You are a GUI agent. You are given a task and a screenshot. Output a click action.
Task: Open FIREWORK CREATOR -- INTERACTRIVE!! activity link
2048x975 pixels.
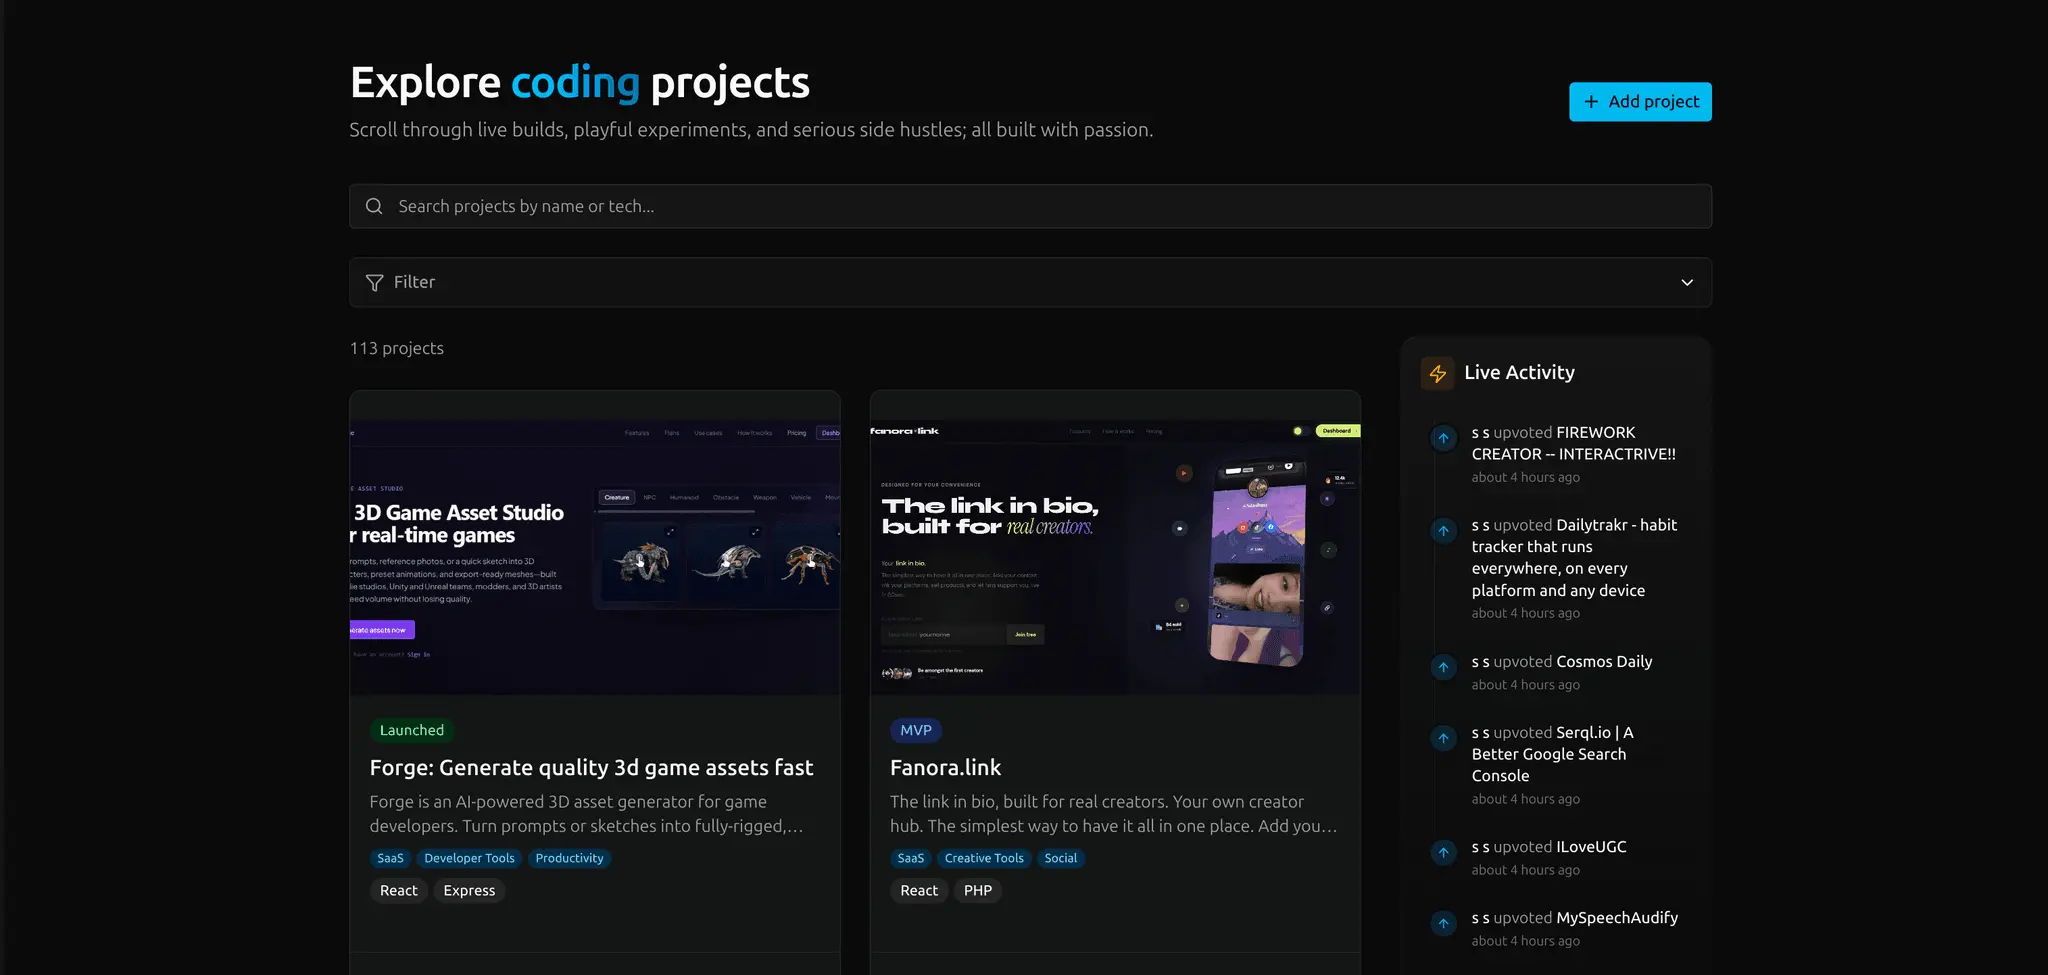click(x=1574, y=443)
